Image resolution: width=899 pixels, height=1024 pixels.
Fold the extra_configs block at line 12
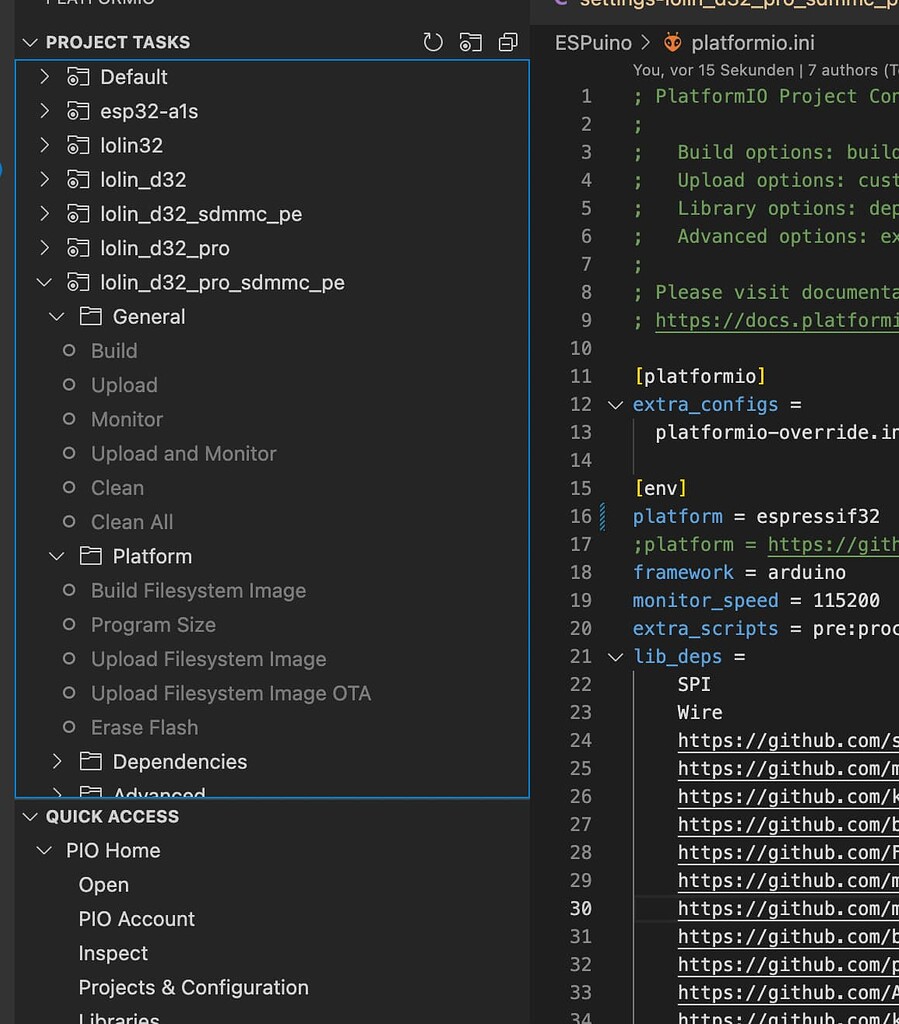click(x=615, y=406)
